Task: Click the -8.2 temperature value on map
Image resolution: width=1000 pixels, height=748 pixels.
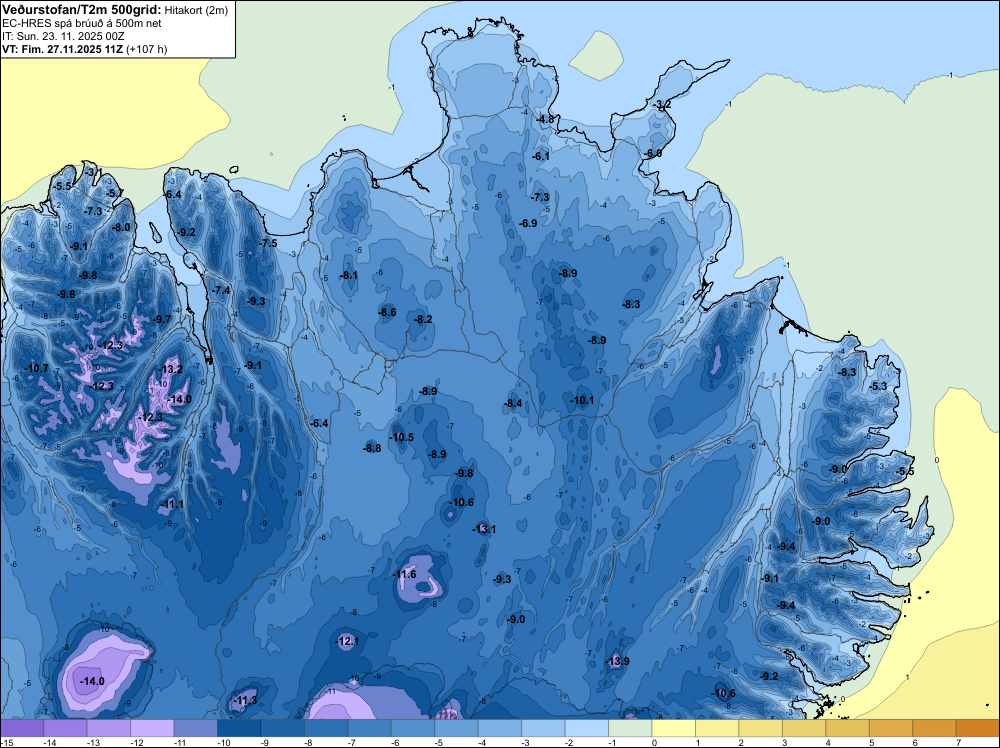Action: click(x=423, y=319)
